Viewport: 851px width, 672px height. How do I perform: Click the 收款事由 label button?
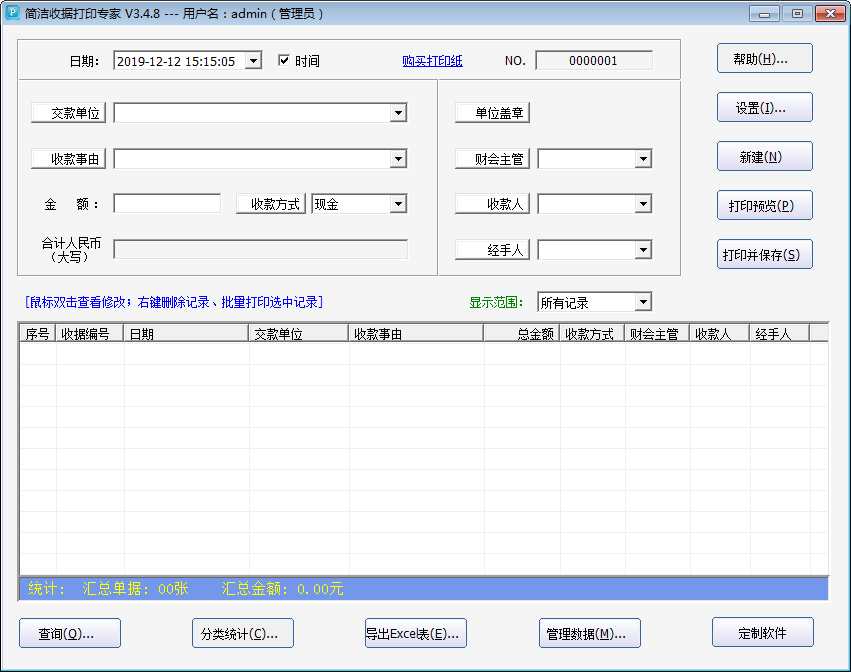pyautogui.click(x=68, y=159)
